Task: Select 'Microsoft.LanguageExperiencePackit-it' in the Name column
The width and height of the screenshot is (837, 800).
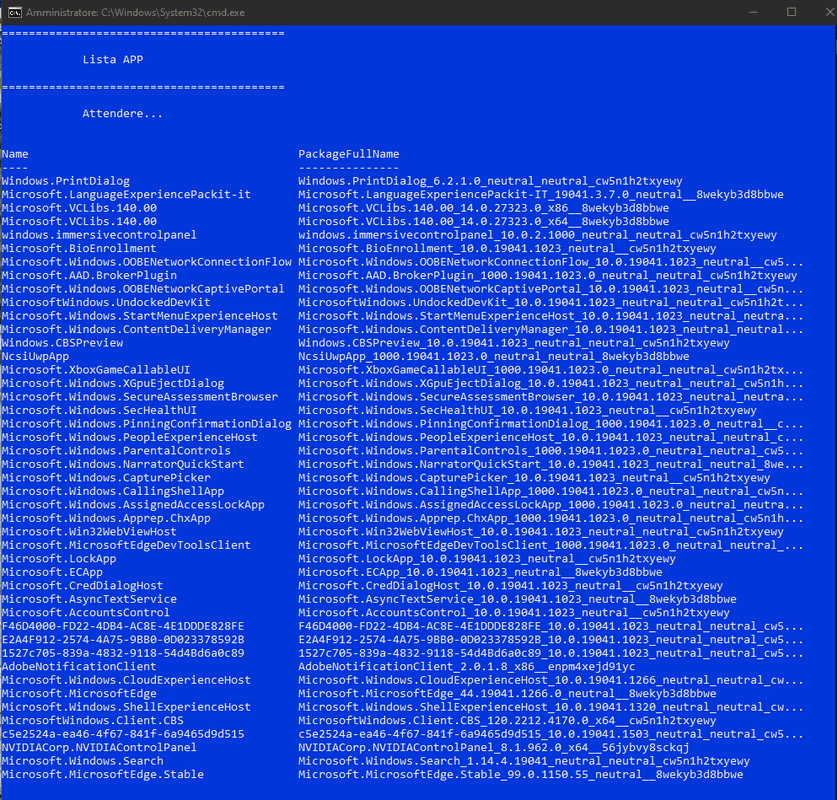Action: [x=126, y=194]
